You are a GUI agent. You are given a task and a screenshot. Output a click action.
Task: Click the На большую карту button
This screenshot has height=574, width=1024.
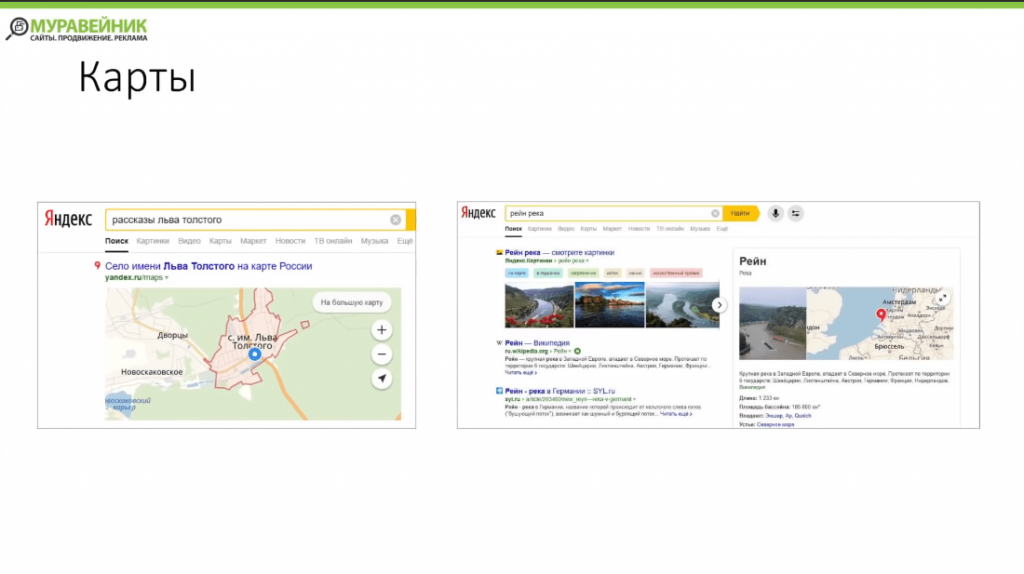pos(352,302)
